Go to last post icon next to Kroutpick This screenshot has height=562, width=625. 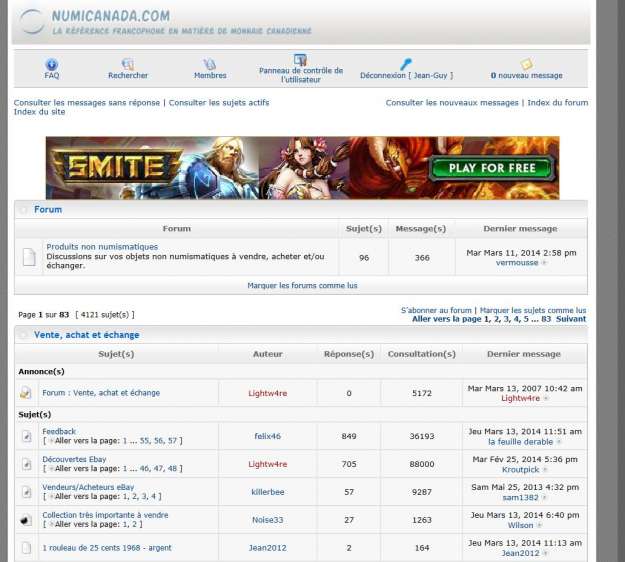pos(545,470)
